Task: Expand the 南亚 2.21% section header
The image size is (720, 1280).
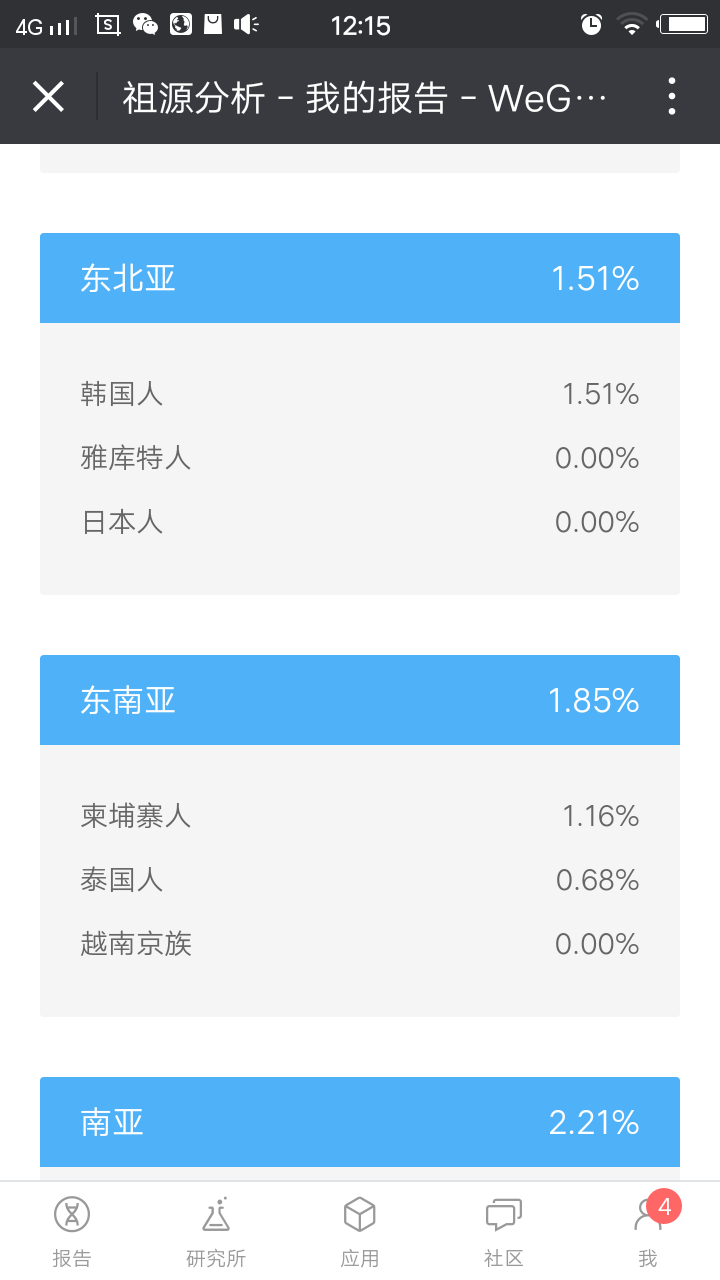Action: [x=360, y=1122]
